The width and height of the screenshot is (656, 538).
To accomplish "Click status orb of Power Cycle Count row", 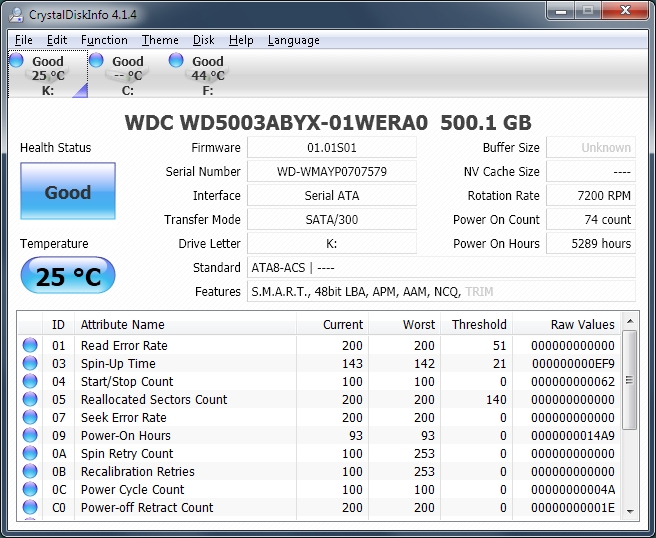I will [30, 489].
